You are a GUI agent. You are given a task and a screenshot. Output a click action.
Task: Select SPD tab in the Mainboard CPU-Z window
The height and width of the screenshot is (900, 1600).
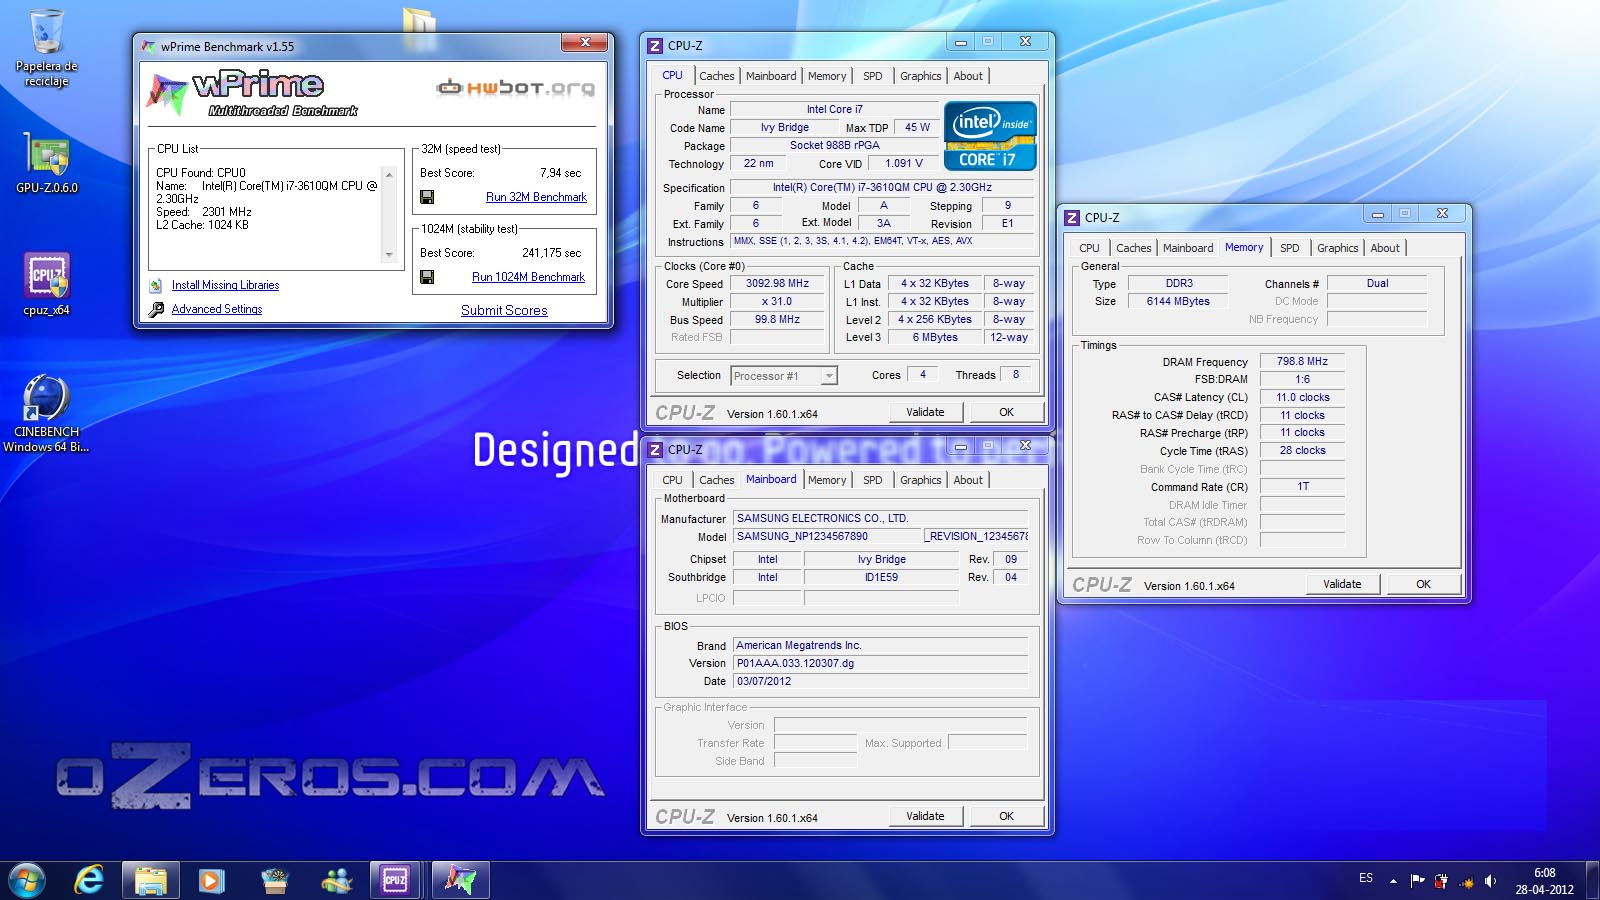873,480
